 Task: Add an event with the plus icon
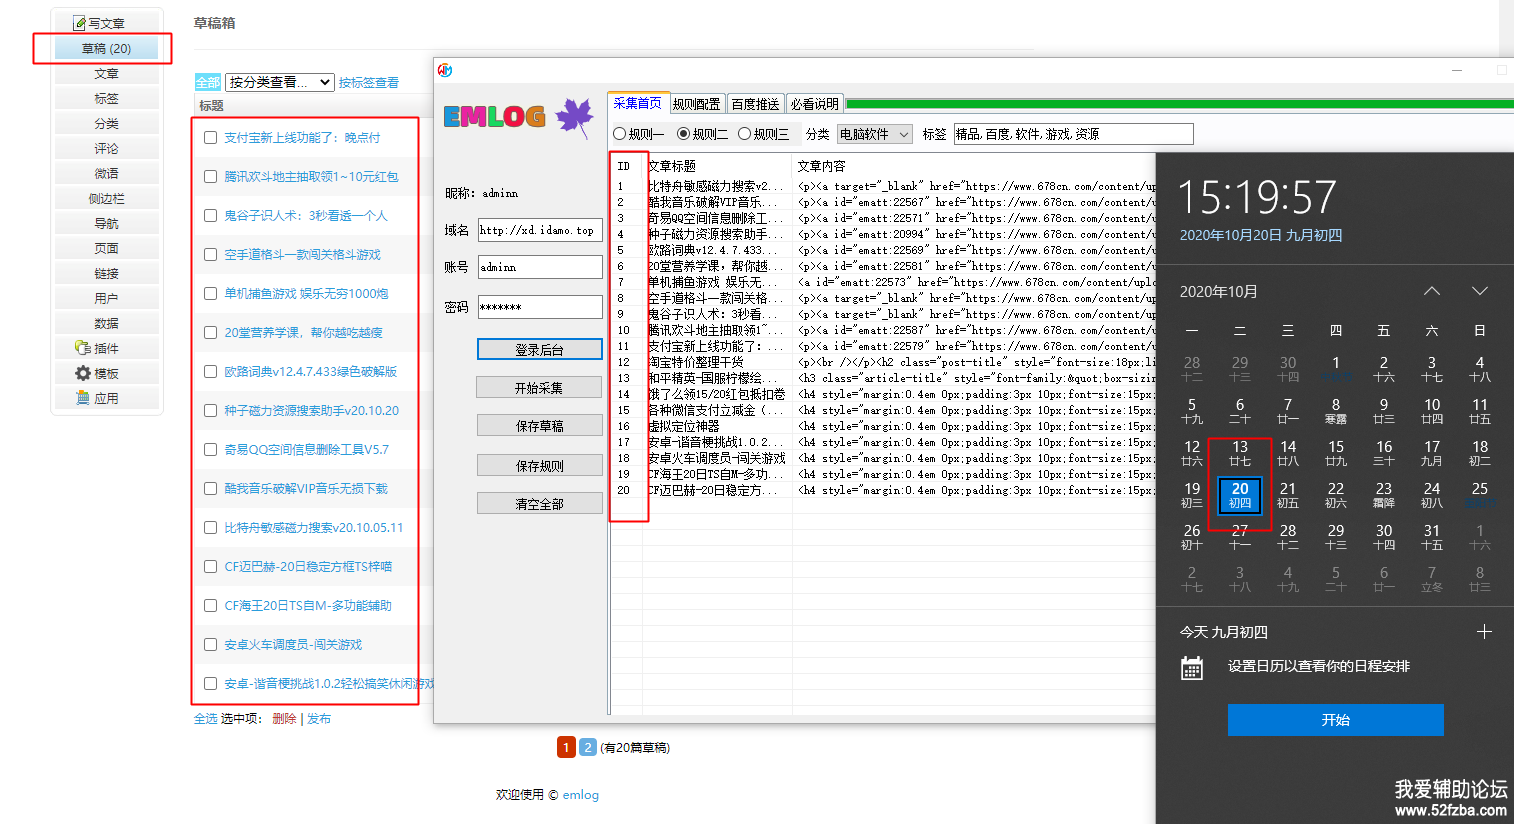coord(1484,632)
